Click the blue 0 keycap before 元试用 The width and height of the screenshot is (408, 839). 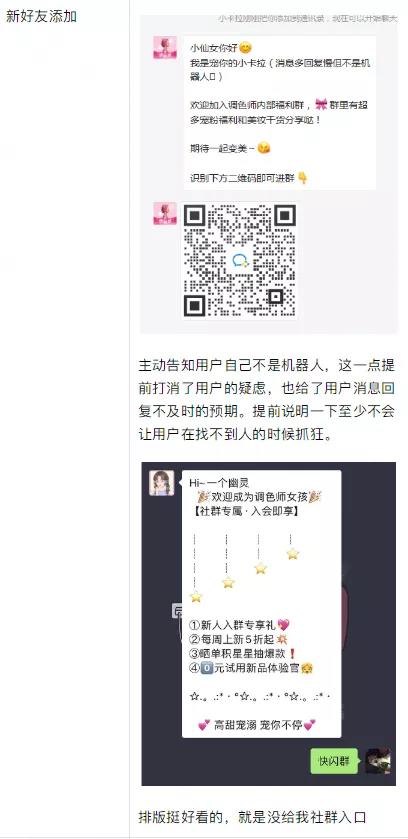pyautogui.click(x=206, y=668)
